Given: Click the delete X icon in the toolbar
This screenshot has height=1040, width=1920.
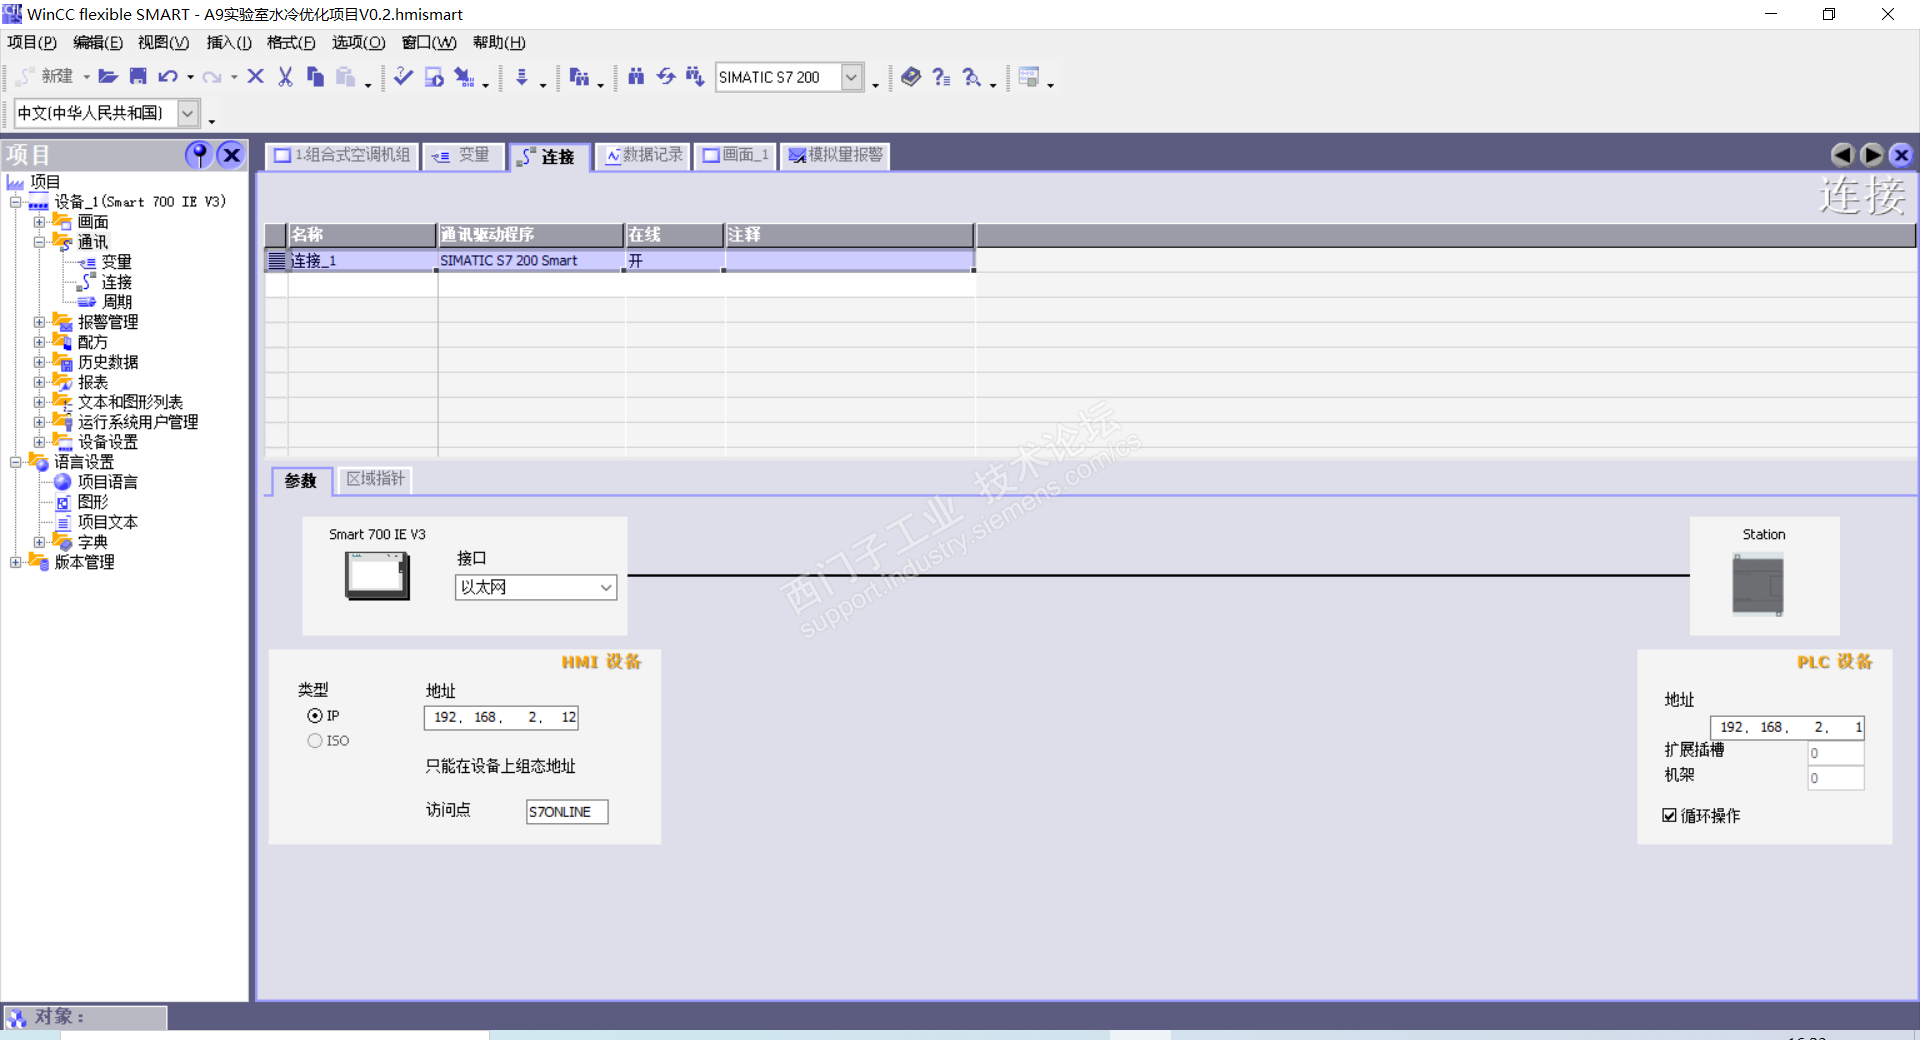Looking at the screenshot, I should pos(256,77).
